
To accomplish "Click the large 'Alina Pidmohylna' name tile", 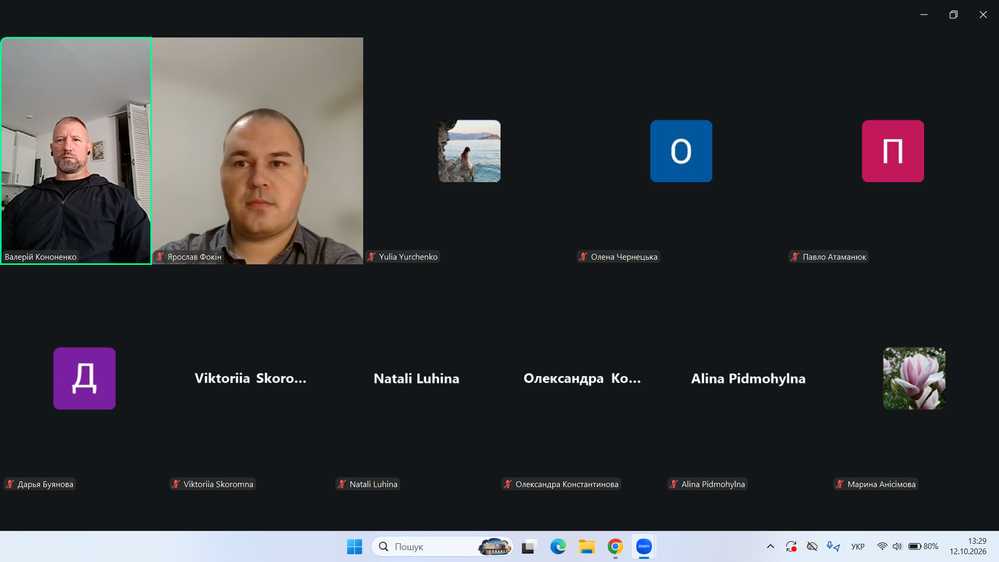I will point(748,378).
